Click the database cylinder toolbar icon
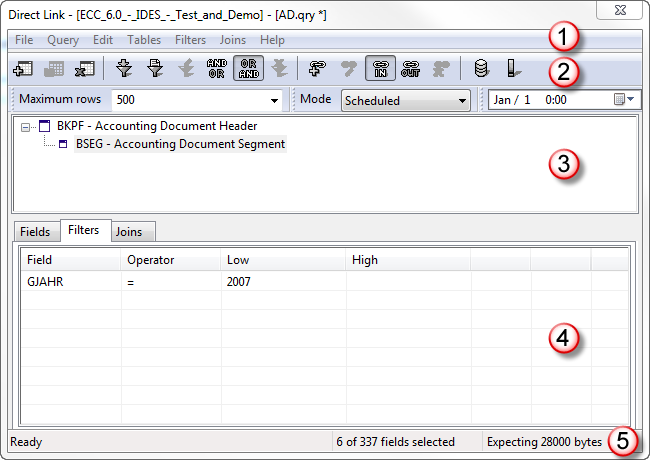The height and width of the screenshot is (460, 650). (x=481, y=68)
